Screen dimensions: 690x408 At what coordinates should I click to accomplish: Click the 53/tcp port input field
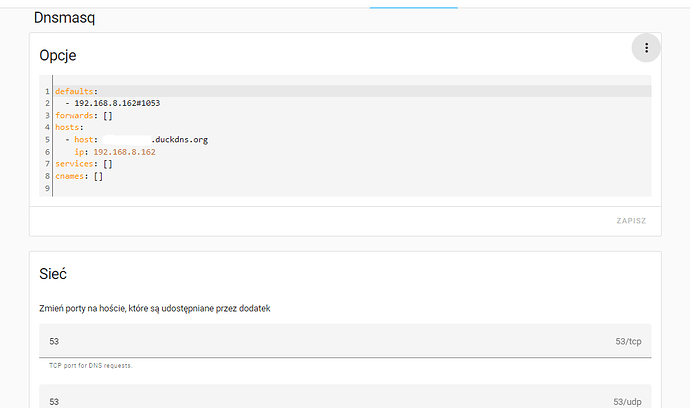pyautogui.click(x=345, y=341)
